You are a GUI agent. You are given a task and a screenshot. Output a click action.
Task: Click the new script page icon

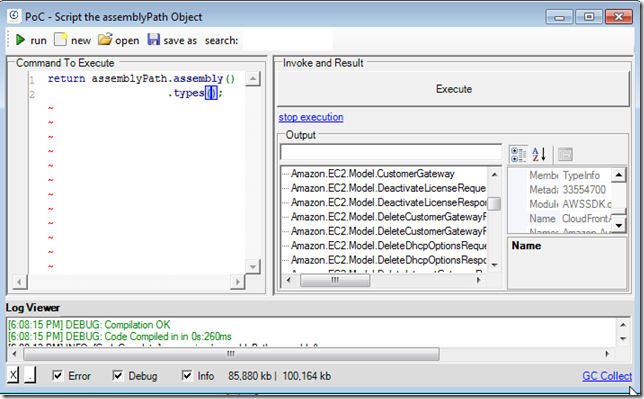(60, 39)
